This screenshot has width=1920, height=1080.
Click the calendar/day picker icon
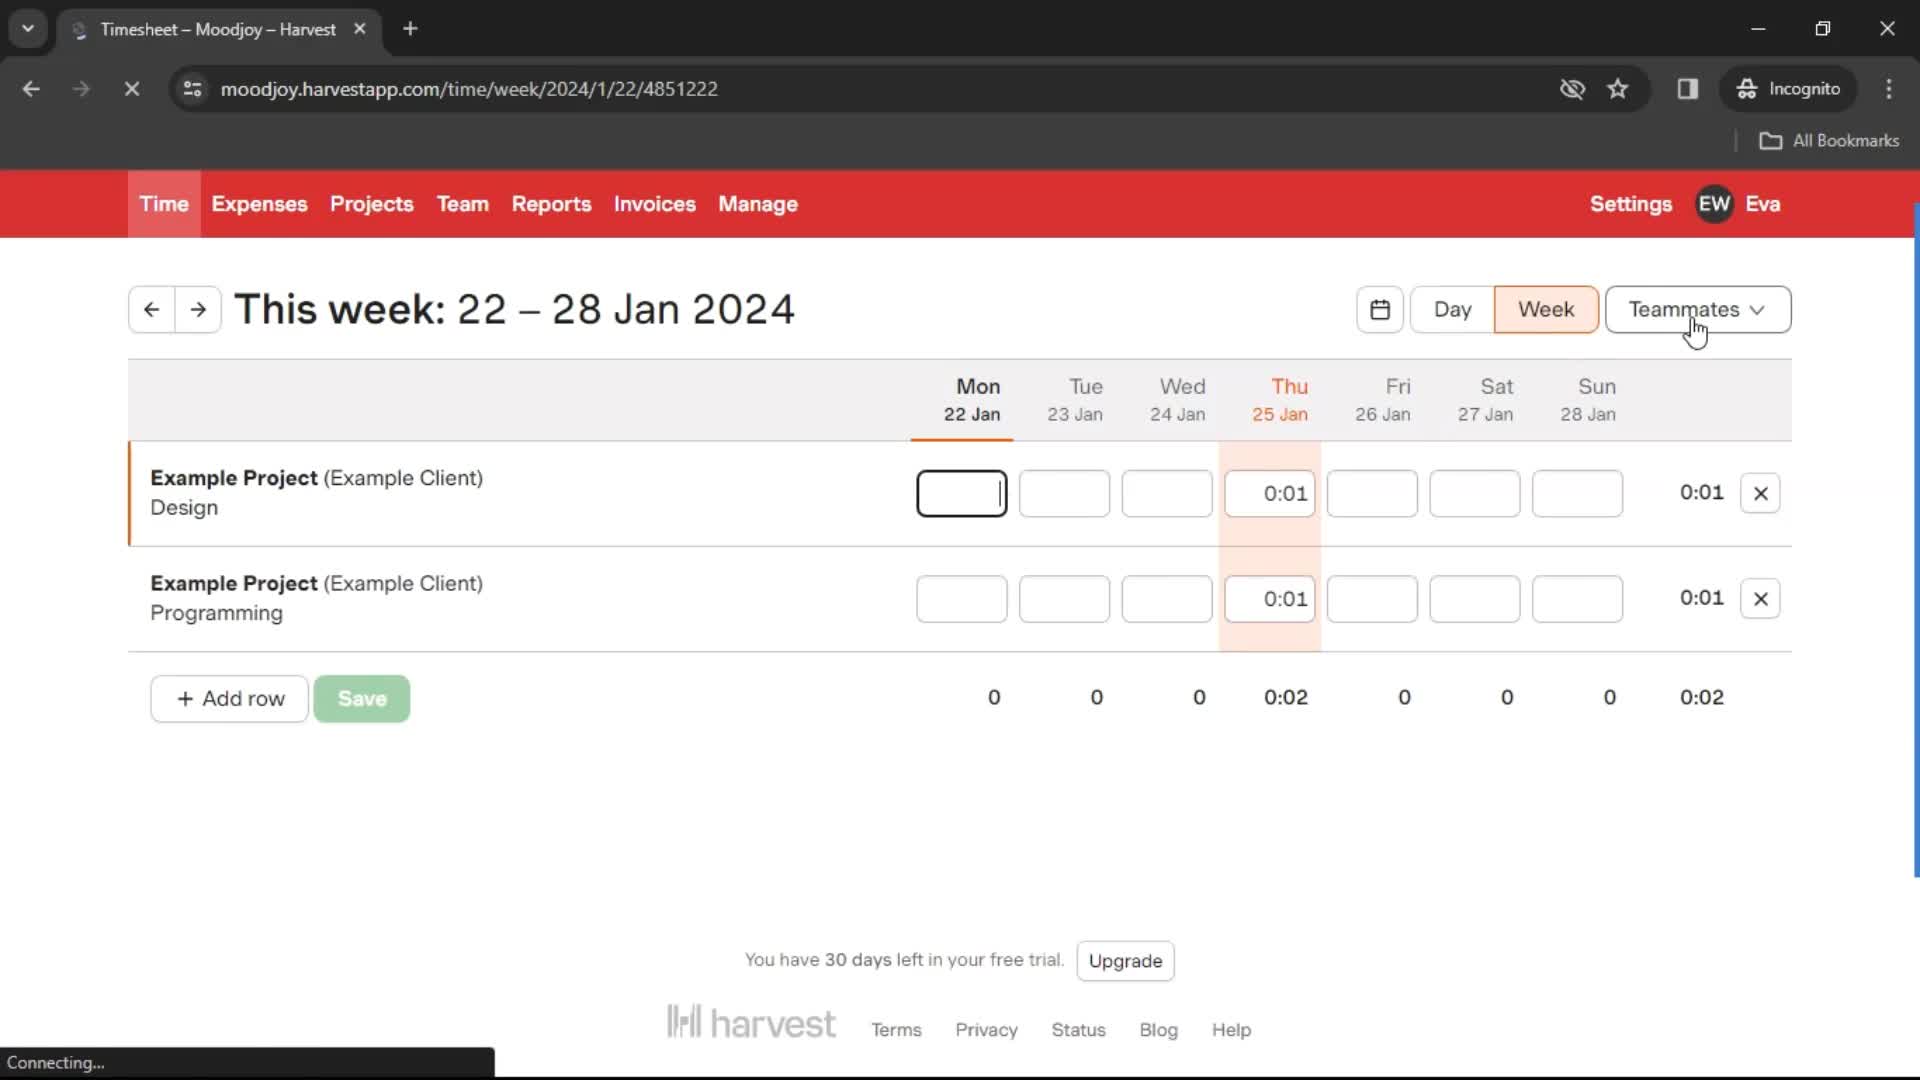(x=1379, y=309)
